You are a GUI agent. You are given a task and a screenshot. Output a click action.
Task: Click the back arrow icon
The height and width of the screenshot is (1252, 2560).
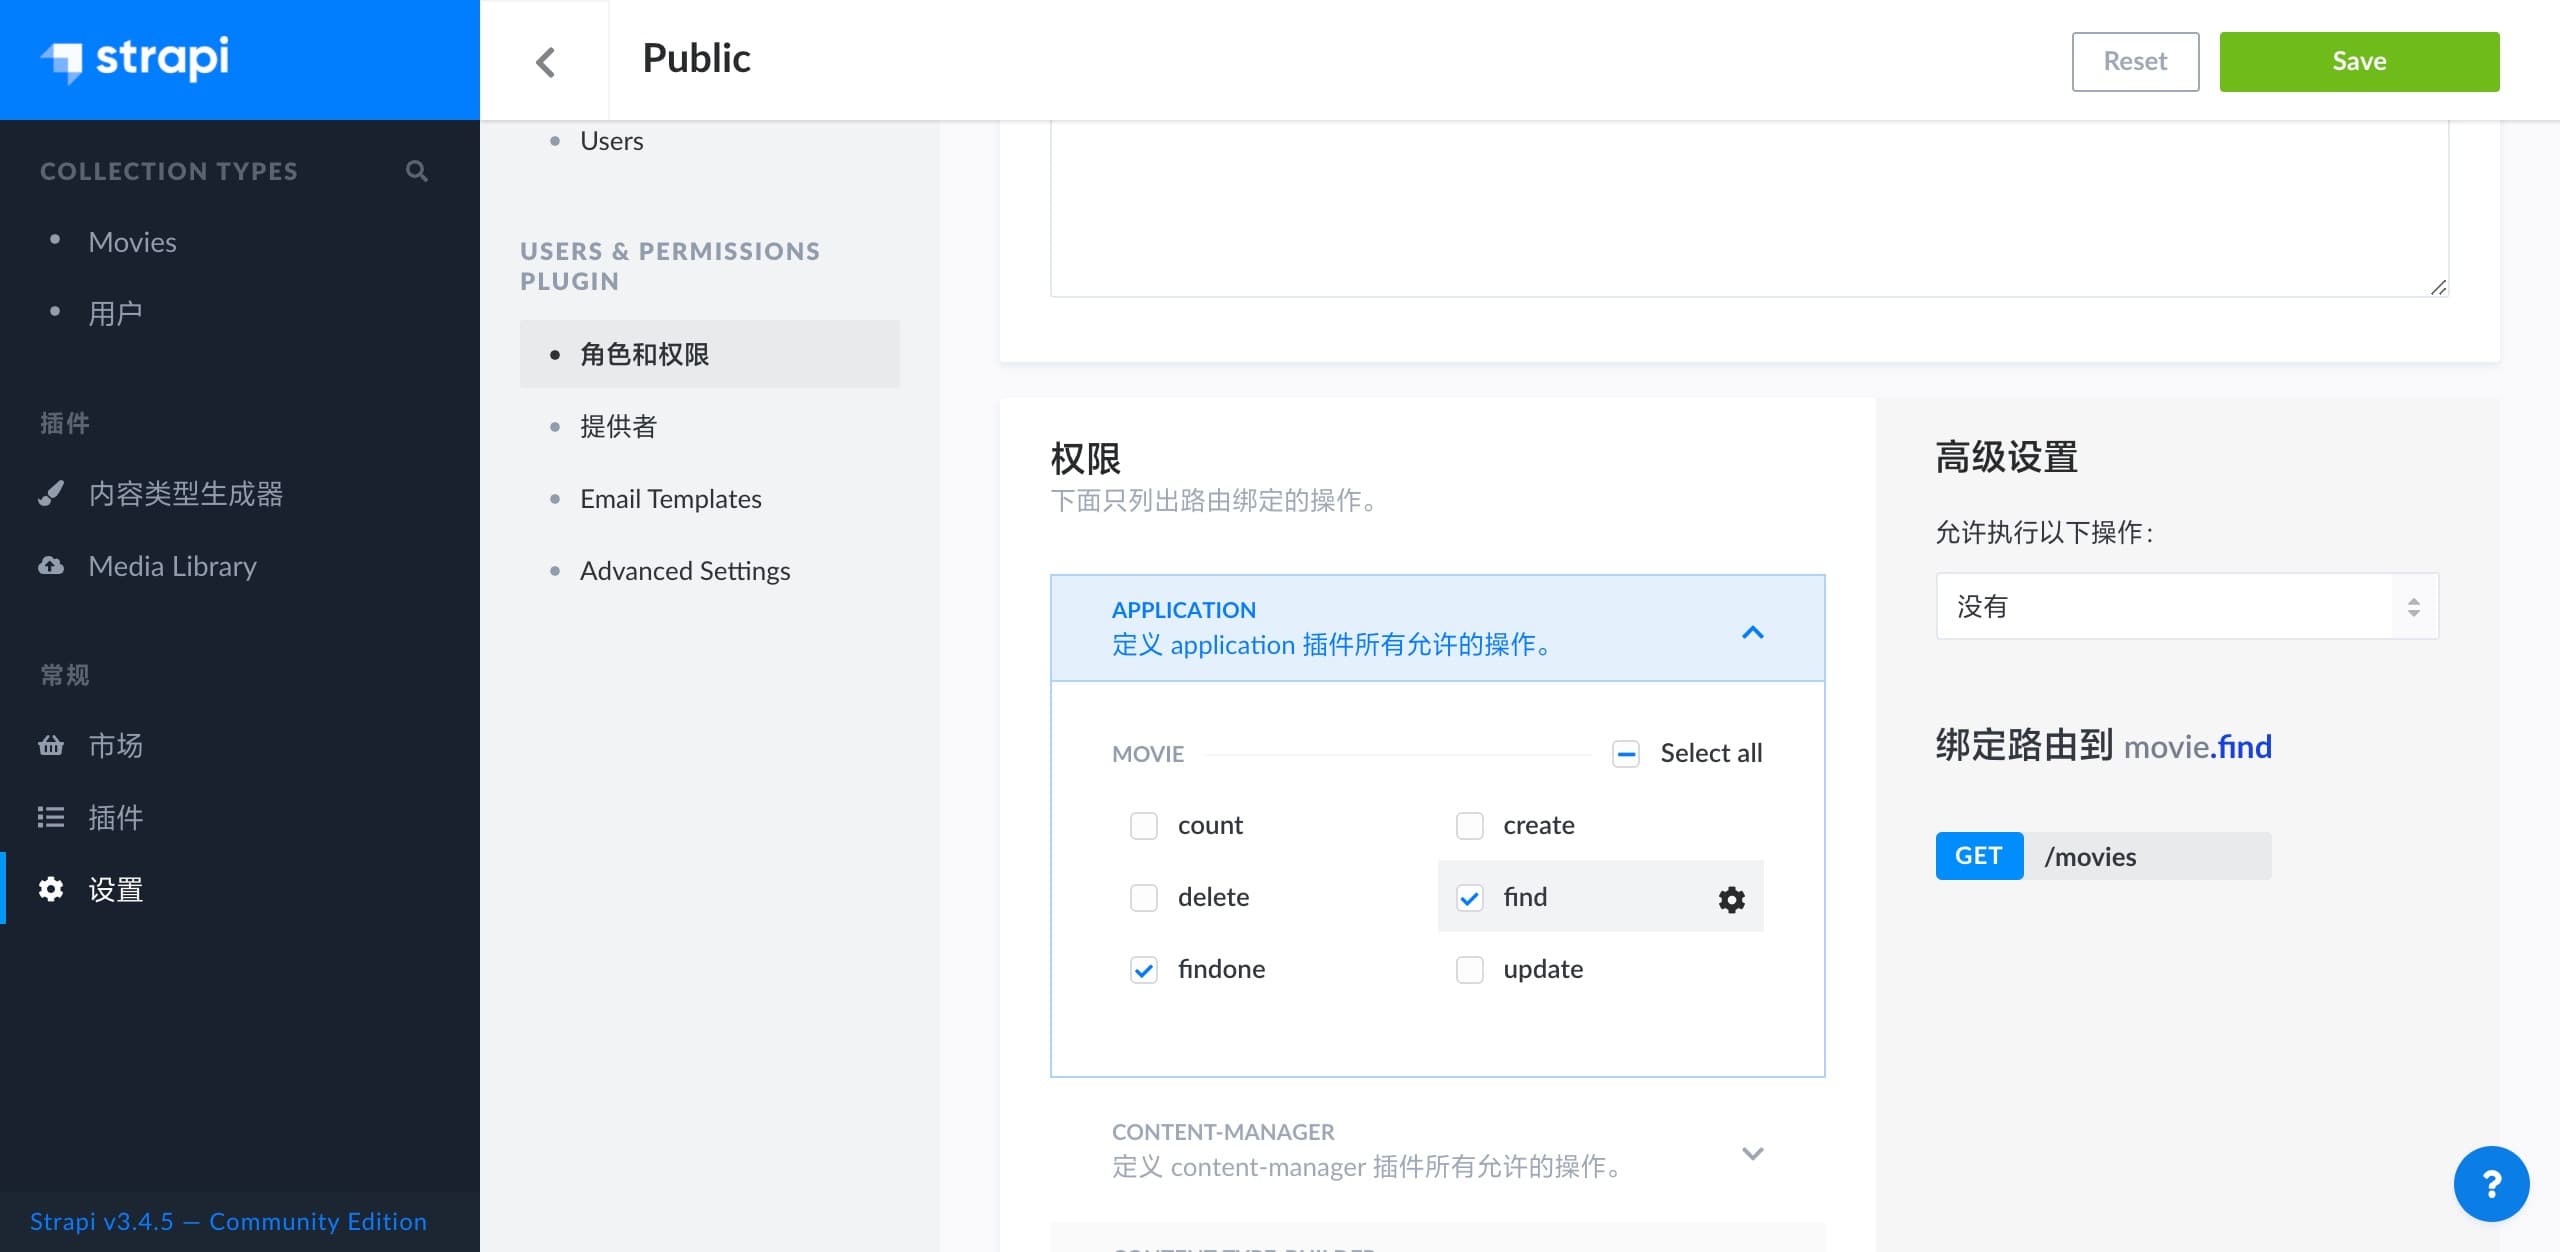(545, 62)
